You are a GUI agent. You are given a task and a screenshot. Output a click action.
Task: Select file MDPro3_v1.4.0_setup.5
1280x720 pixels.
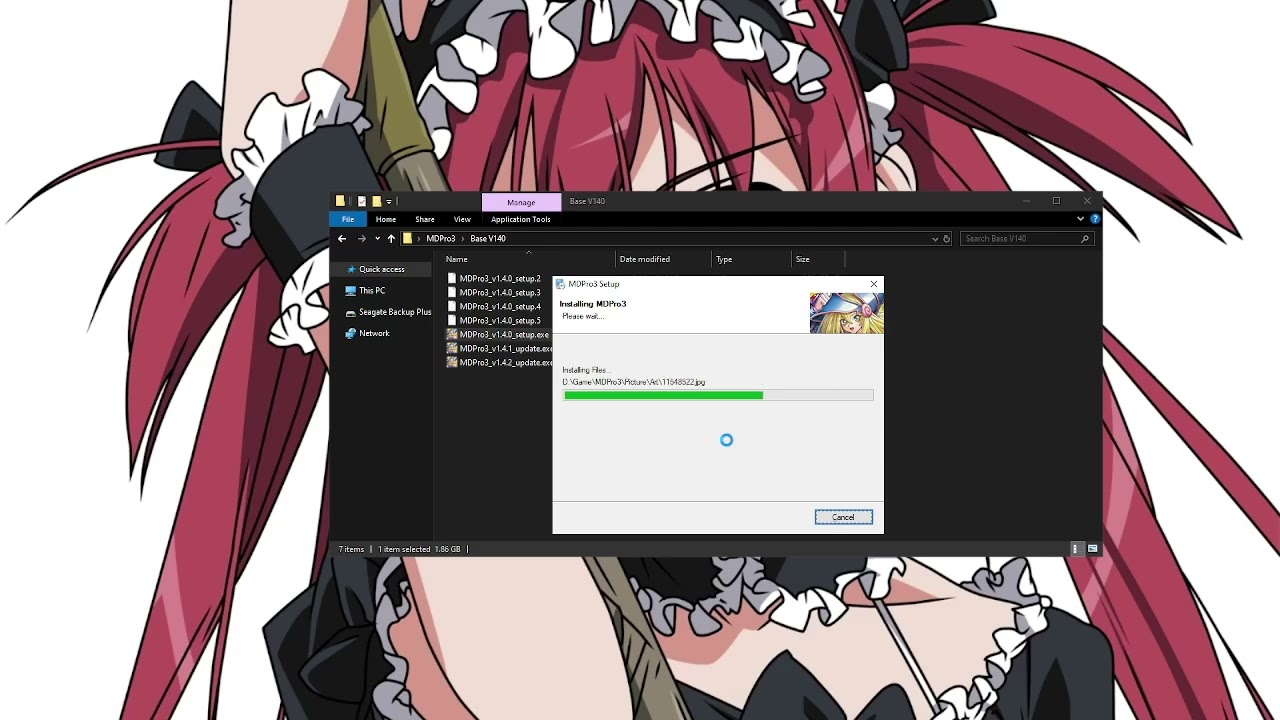tap(500, 321)
